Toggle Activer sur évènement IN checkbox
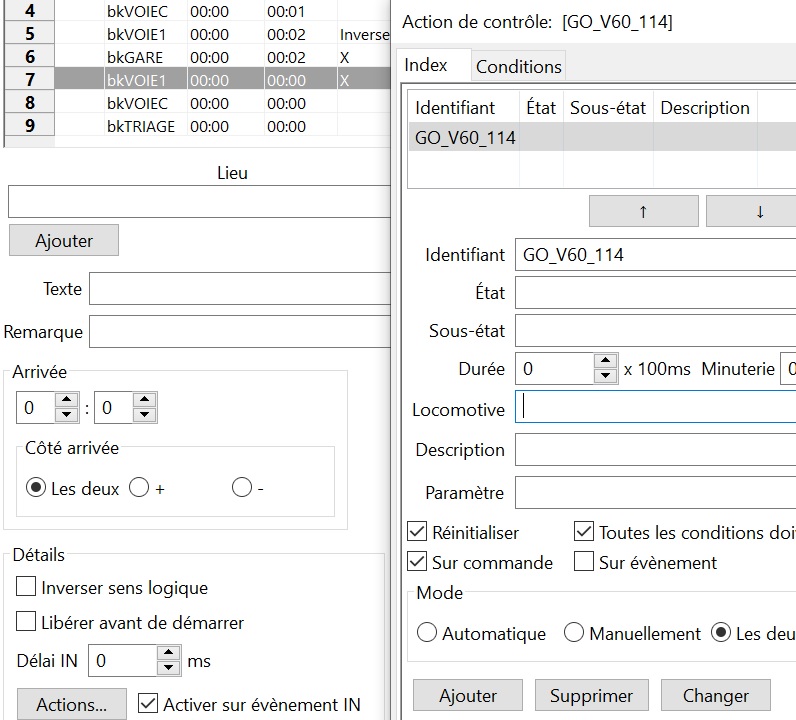 click(148, 704)
